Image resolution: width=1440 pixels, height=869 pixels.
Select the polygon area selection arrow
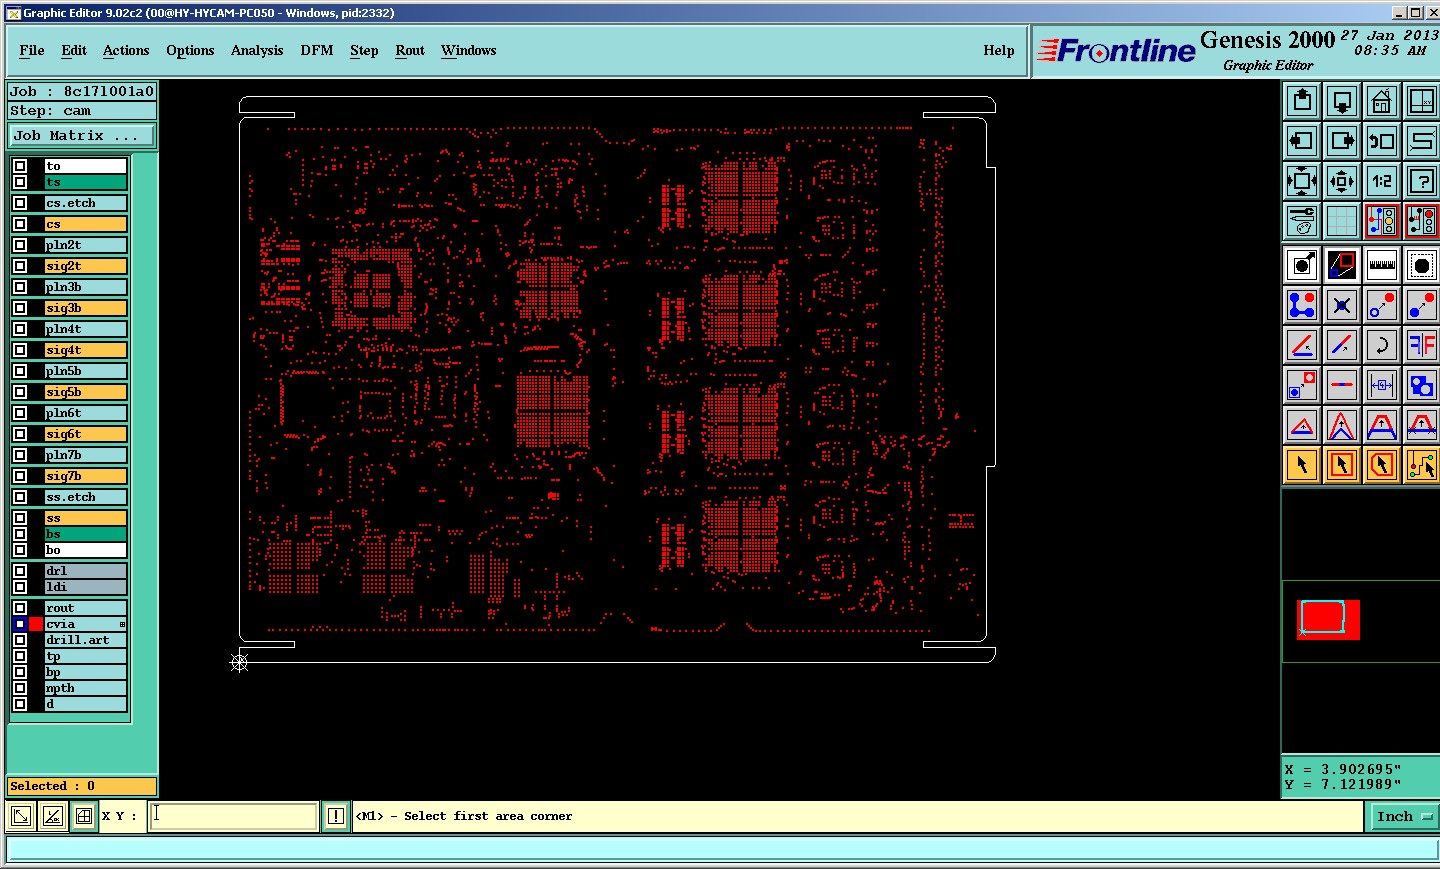[1382, 465]
